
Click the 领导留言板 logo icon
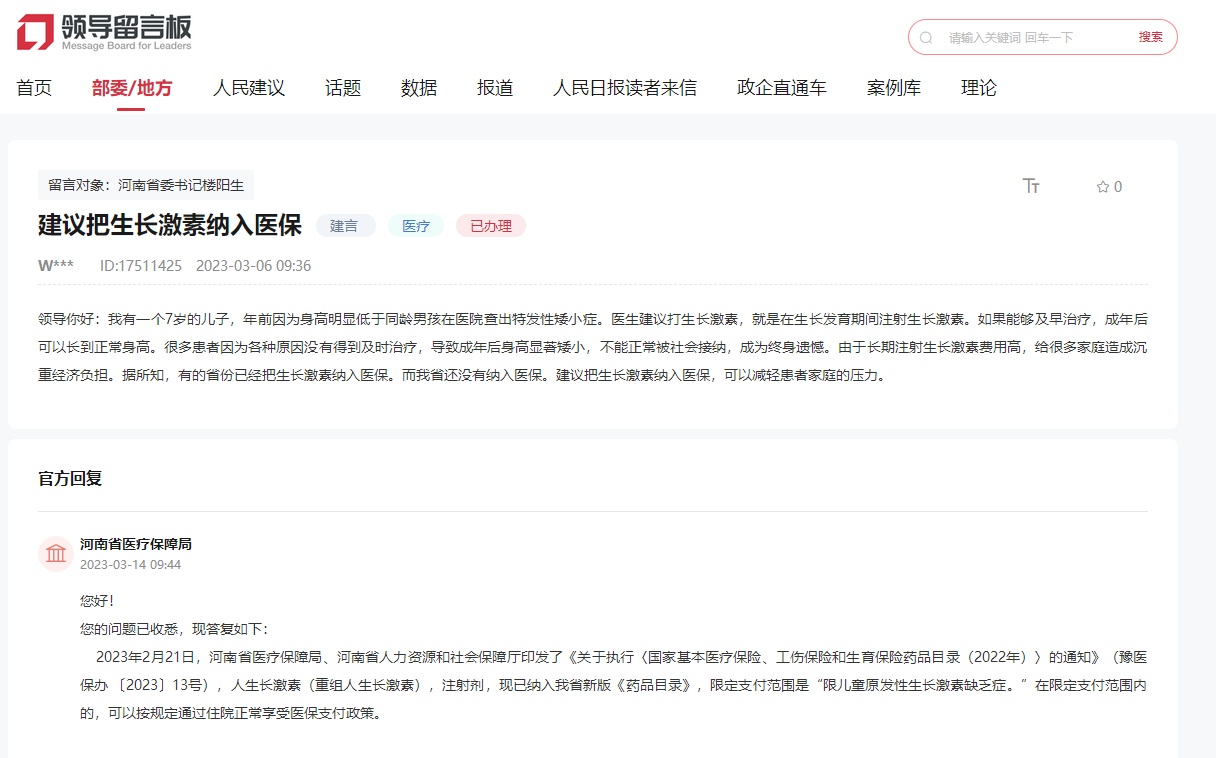(35, 32)
